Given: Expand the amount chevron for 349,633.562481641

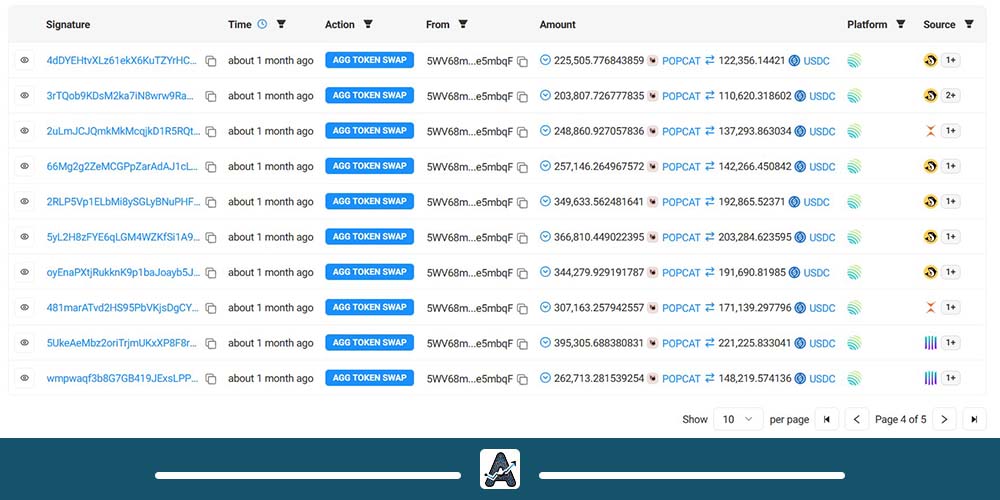Looking at the screenshot, I should tap(545, 201).
